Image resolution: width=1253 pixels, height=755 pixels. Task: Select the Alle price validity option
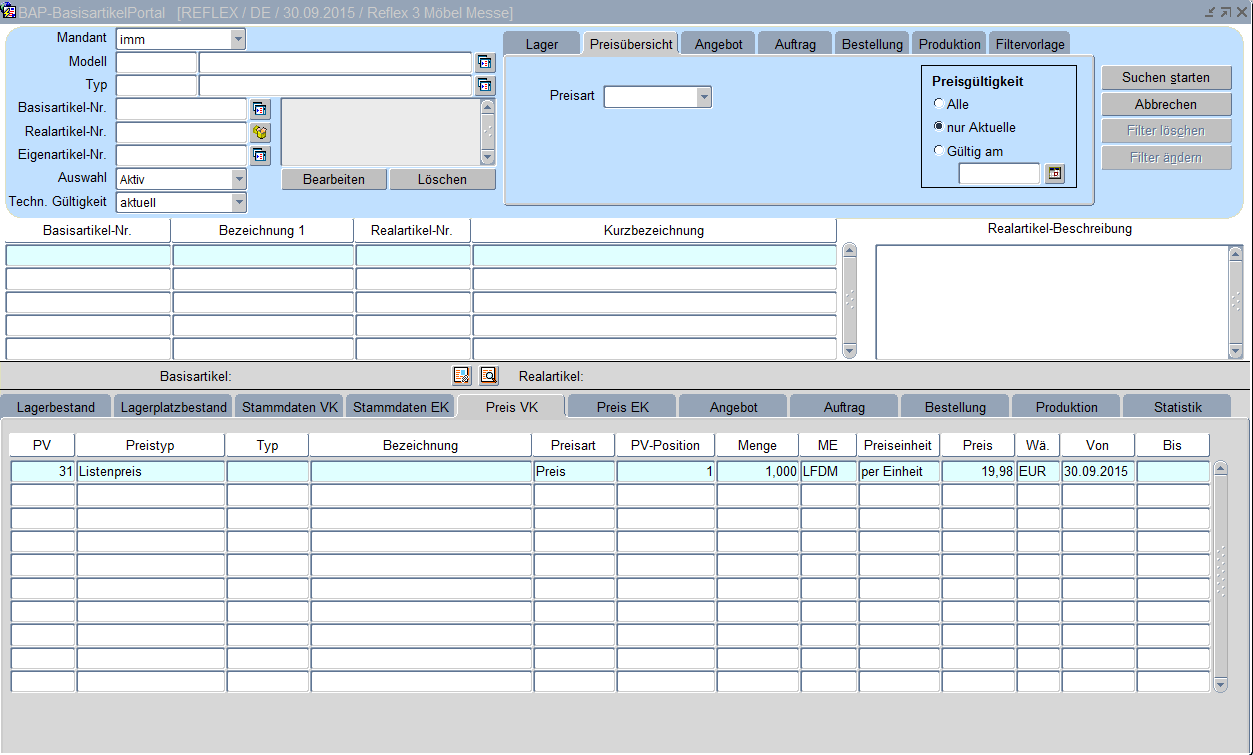click(938, 104)
